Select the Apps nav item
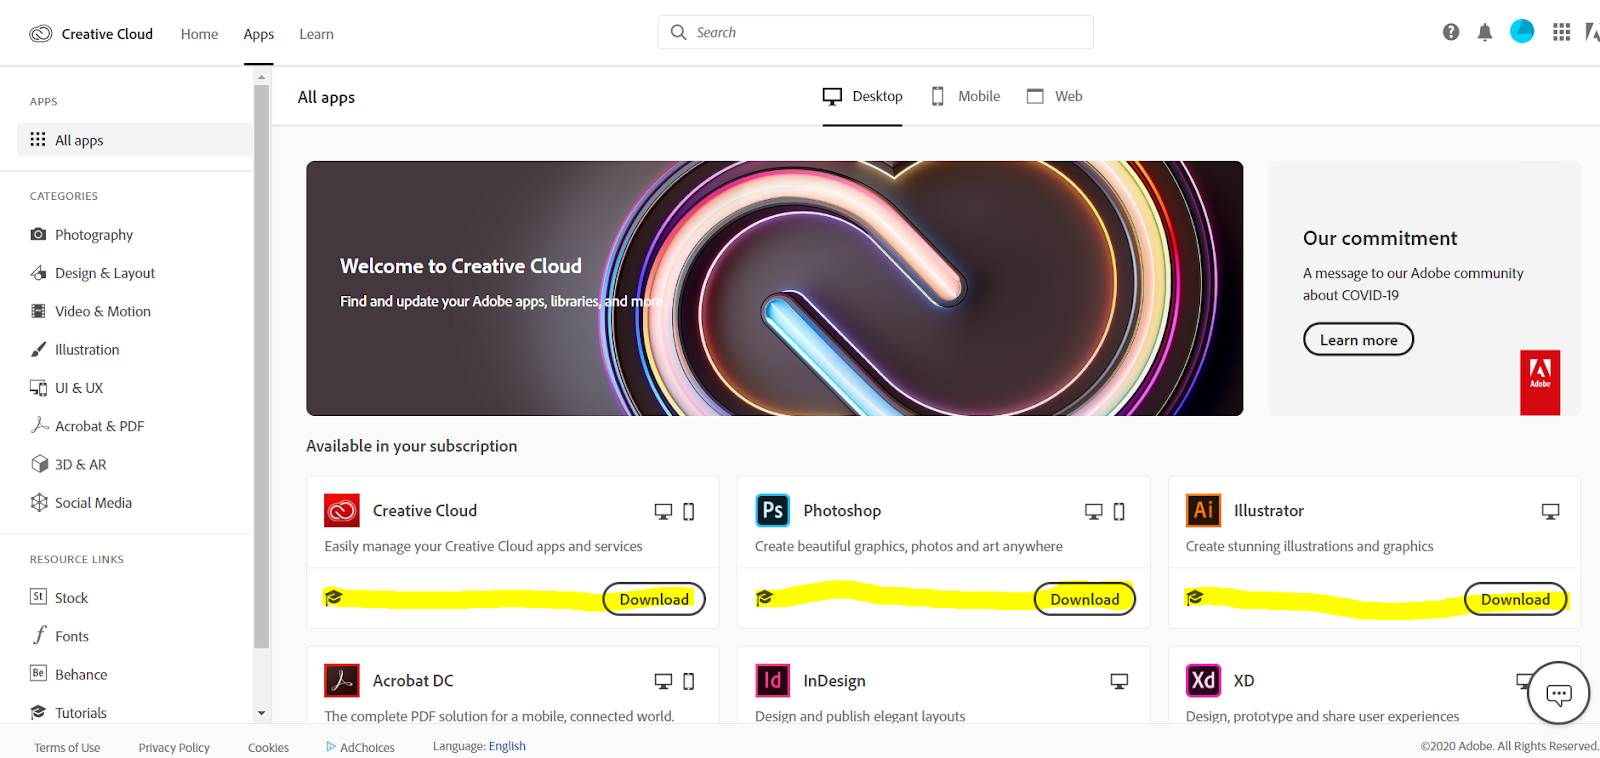The image size is (1600, 758). [x=258, y=34]
